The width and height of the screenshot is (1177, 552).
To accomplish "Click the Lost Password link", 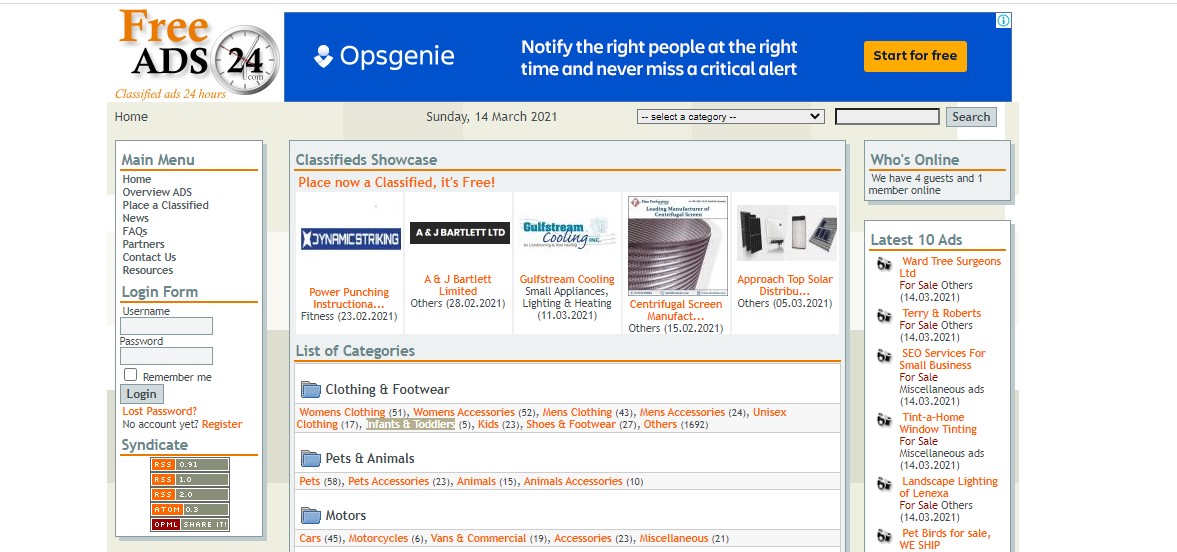I will click(159, 411).
